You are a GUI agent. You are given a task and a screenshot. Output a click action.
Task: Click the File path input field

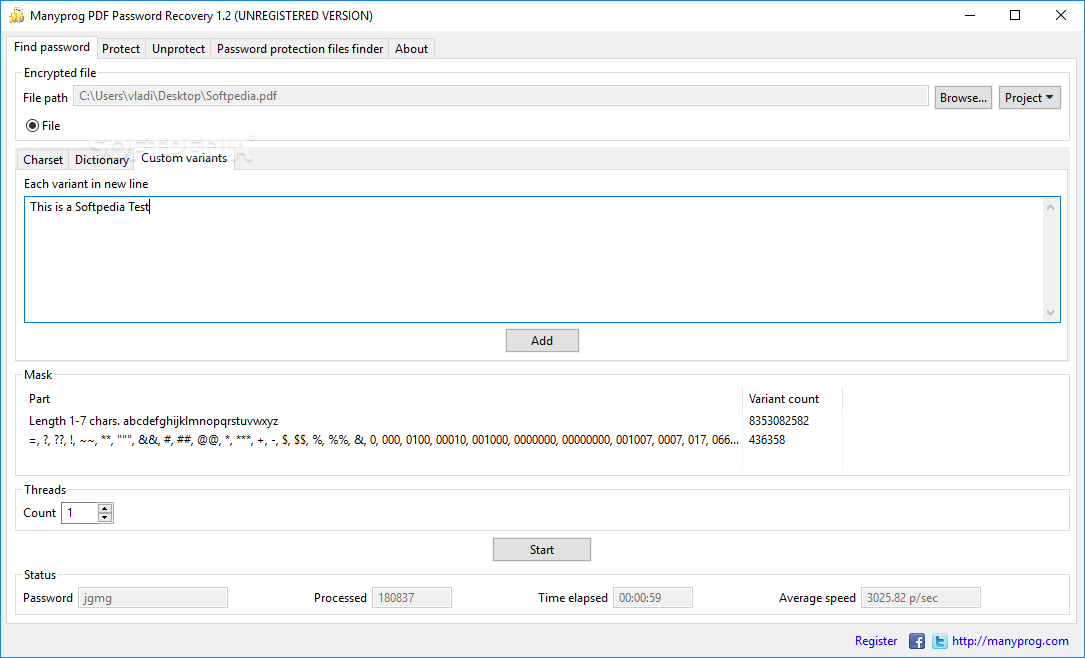pyautogui.click(x=501, y=96)
